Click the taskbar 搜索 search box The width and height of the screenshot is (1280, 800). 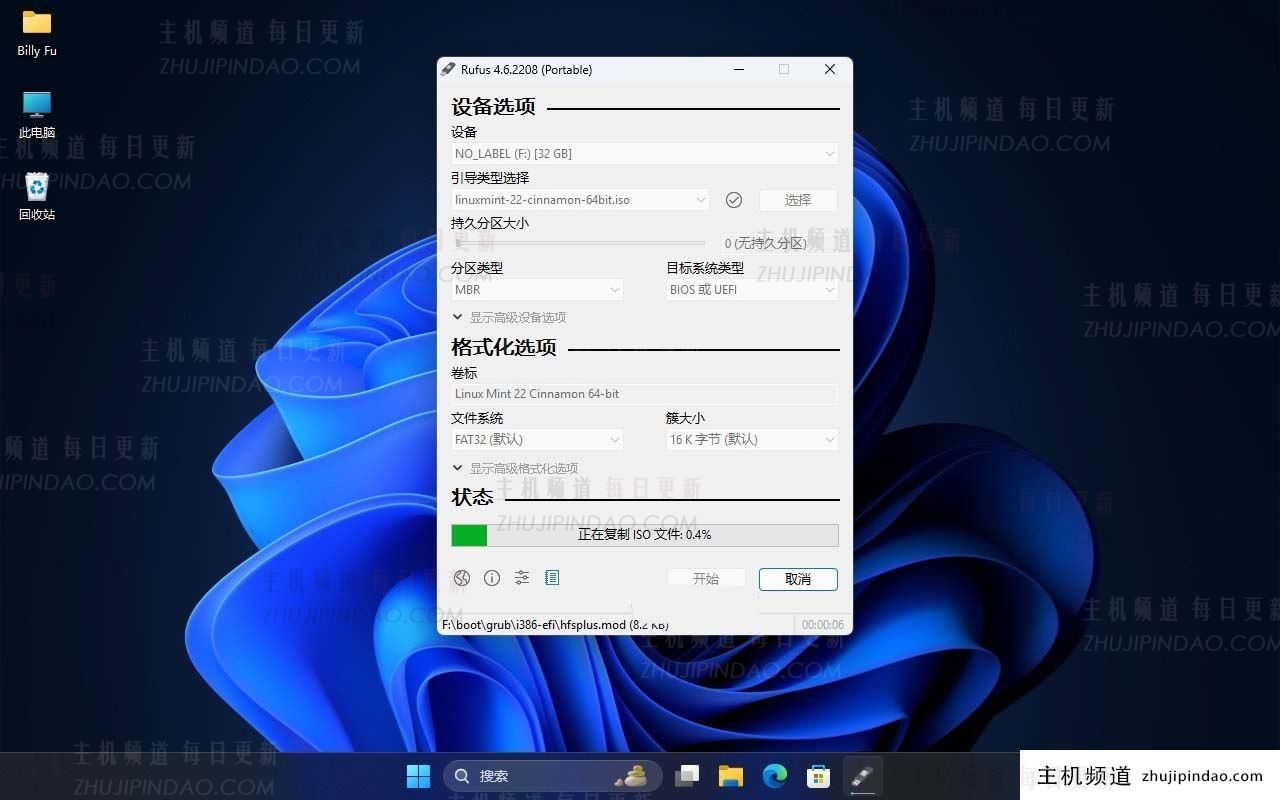553,776
